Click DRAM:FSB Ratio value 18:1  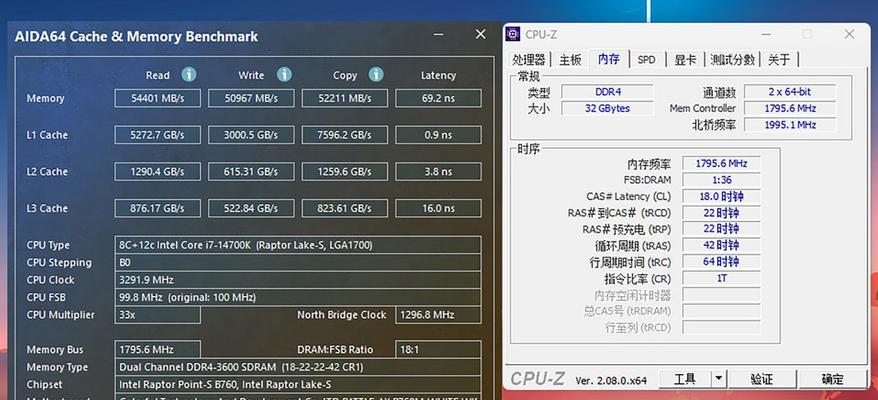coord(438,350)
